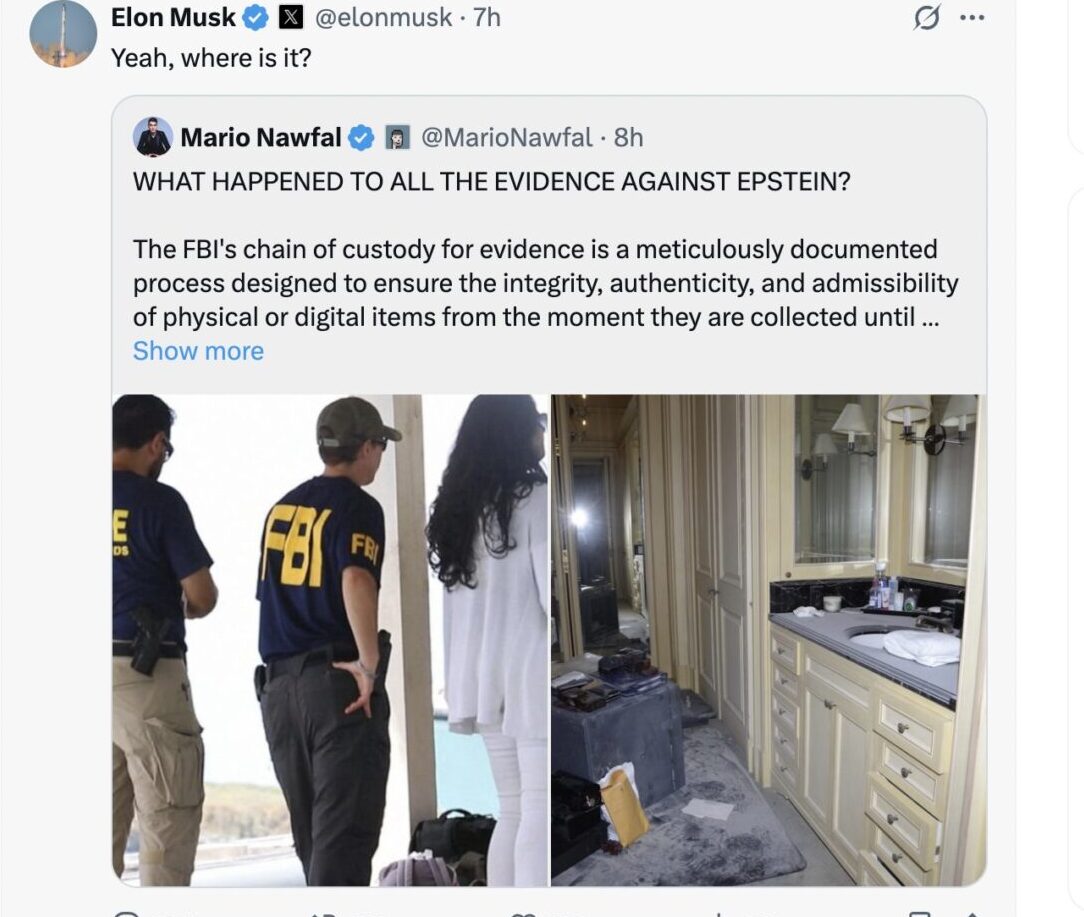Viewport: 1084px width, 917px height.
Task: Click Elon Musk's blue verified badge
Action: coord(256,18)
